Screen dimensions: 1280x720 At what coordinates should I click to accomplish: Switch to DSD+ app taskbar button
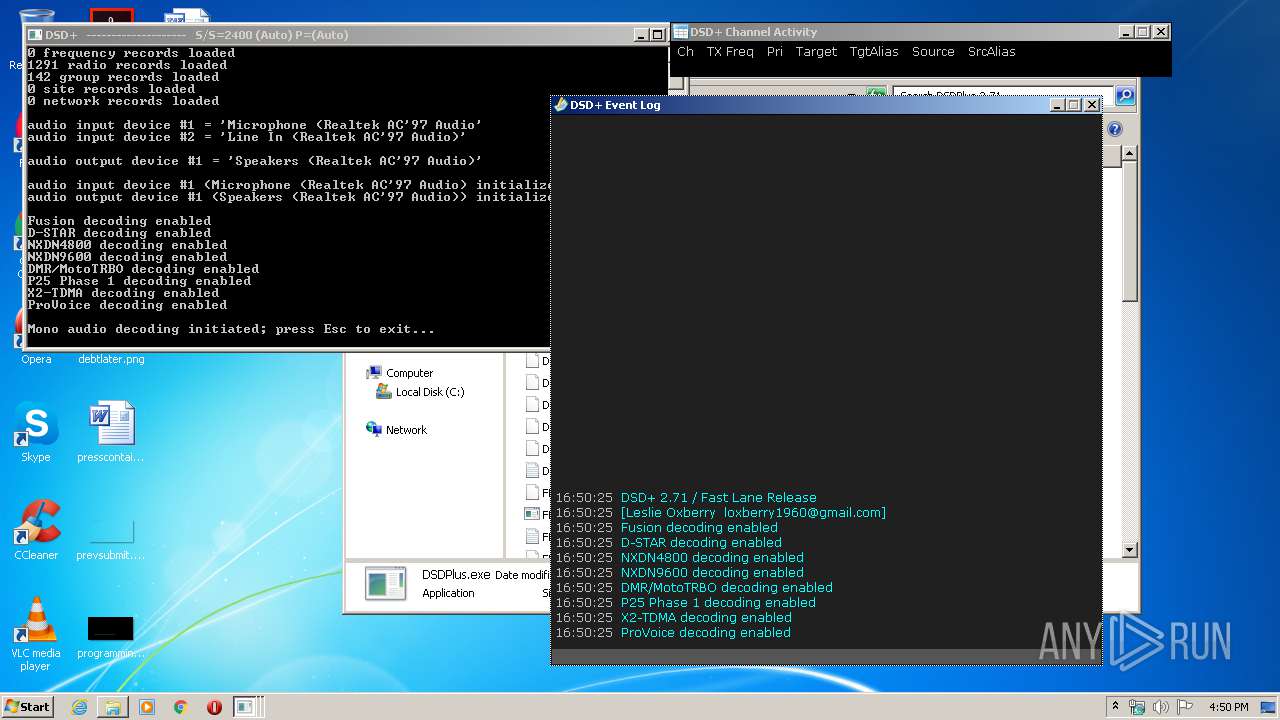click(x=246, y=707)
